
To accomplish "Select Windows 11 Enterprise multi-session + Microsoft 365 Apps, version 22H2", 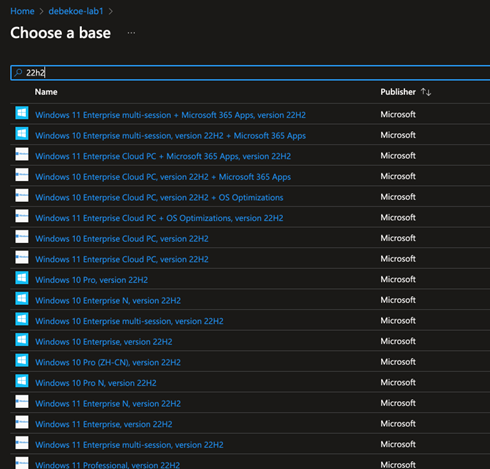I will pos(170,115).
